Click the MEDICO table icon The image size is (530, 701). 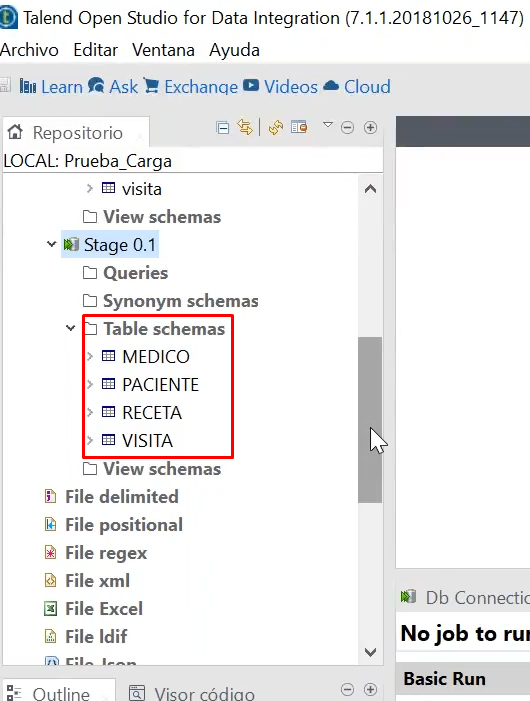click(x=108, y=356)
